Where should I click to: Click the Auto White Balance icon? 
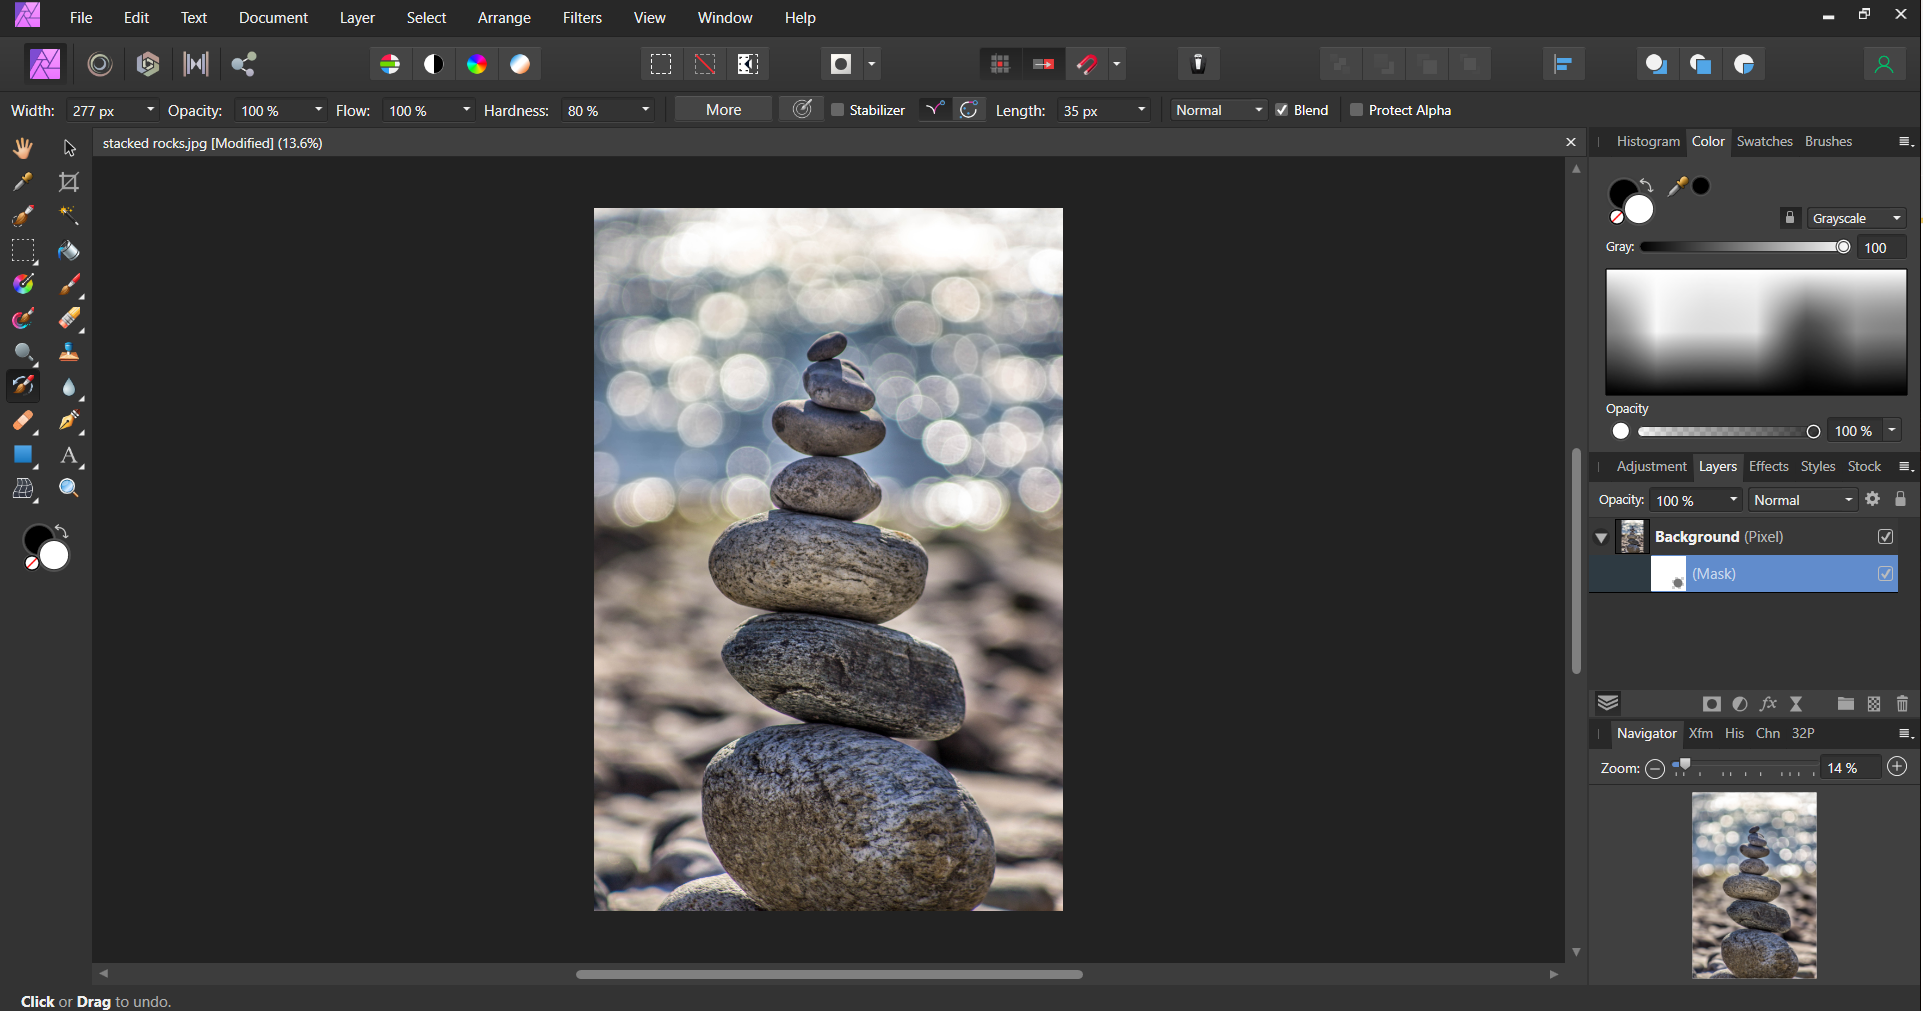point(520,64)
